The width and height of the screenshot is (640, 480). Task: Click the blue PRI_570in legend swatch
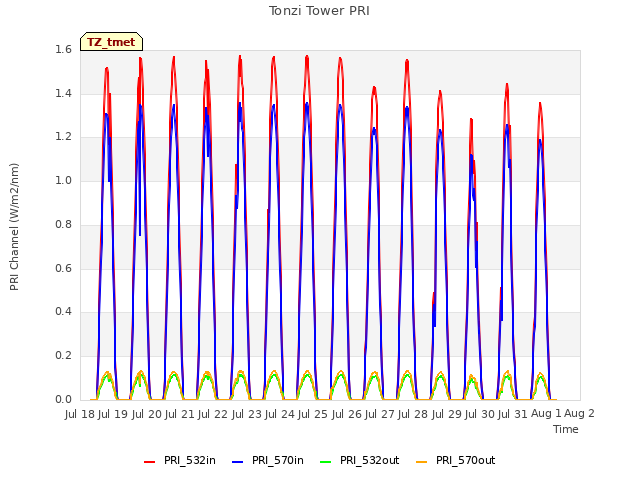point(238,462)
